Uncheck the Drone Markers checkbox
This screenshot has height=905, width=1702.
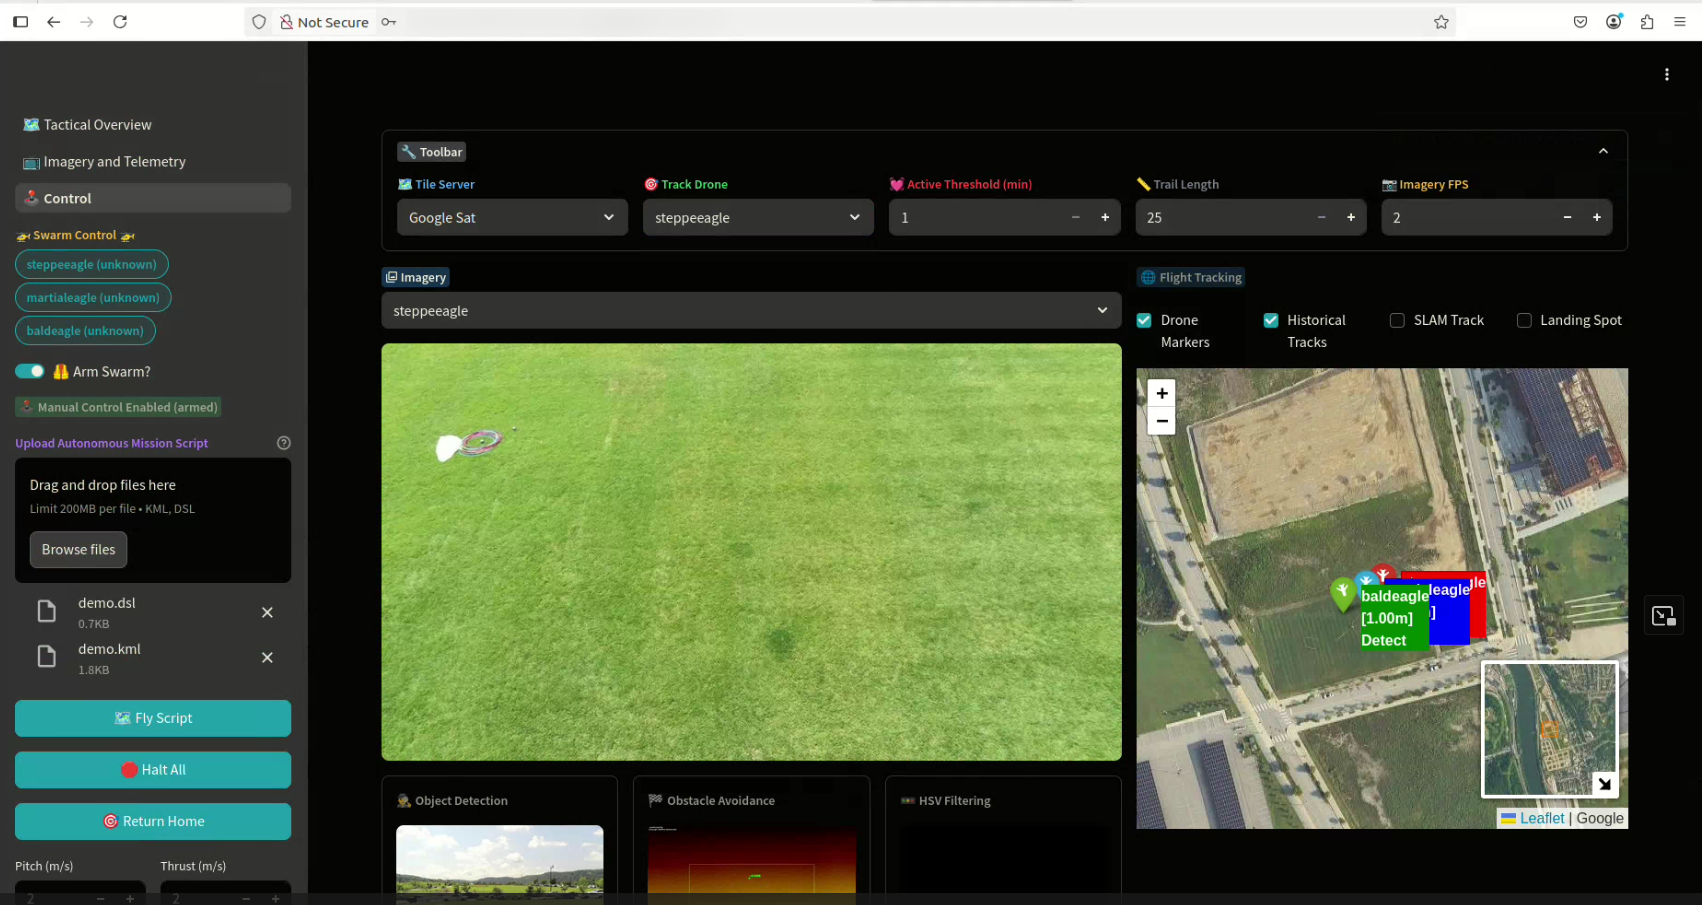(x=1144, y=321)
